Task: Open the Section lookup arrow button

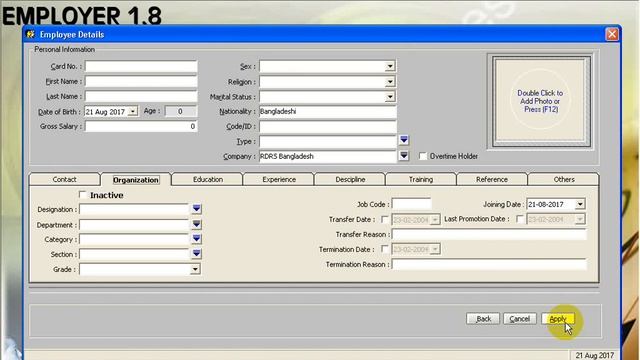Action: coord(196,253)
